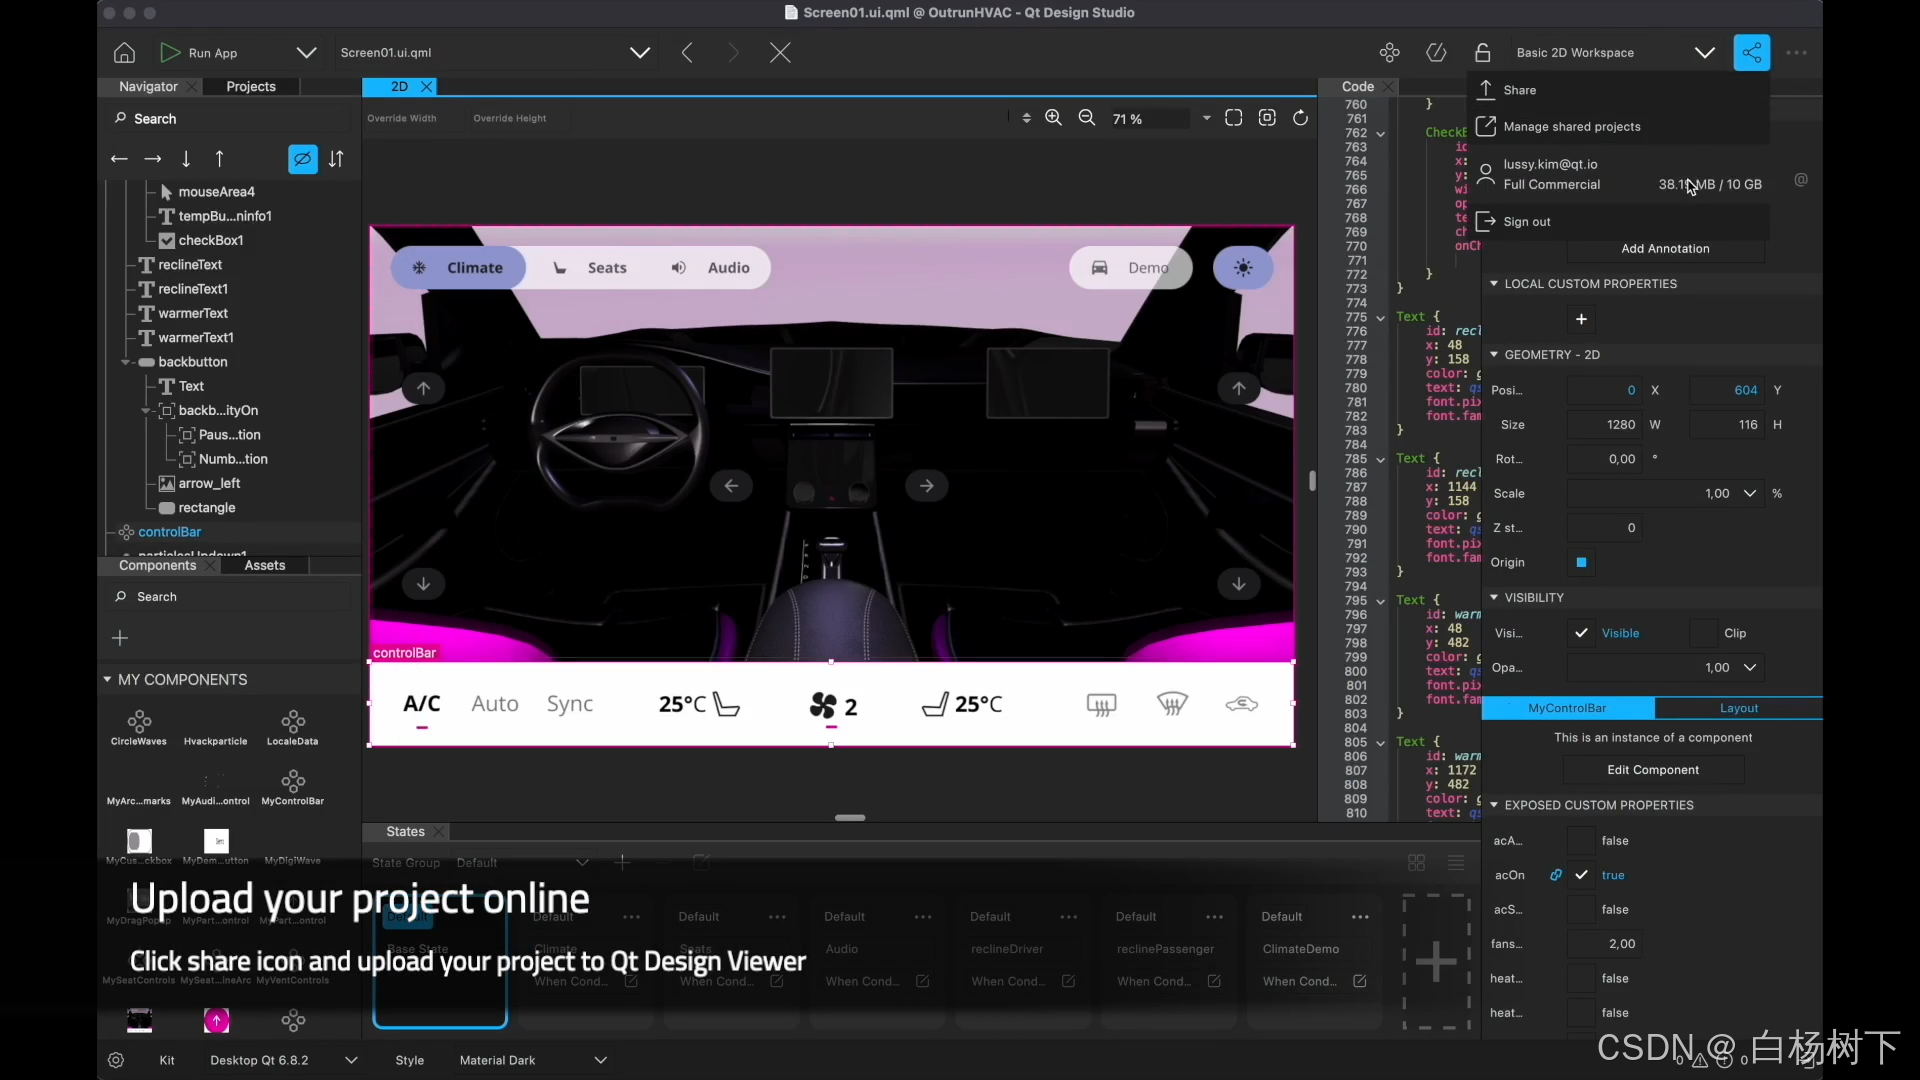Click the Edit Component button
The width and height of the screenshot is (1920, 1080).
[1653, 770]
